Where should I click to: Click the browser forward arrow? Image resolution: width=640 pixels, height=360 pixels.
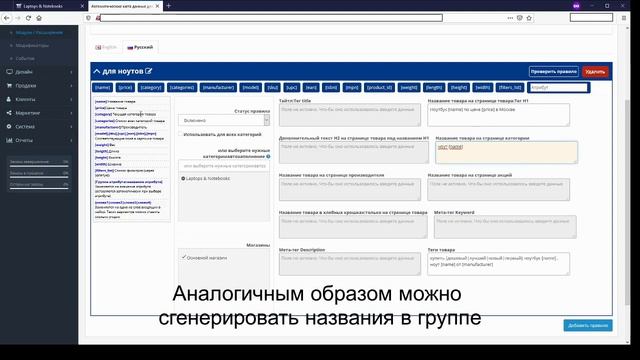tap(18, 18)
